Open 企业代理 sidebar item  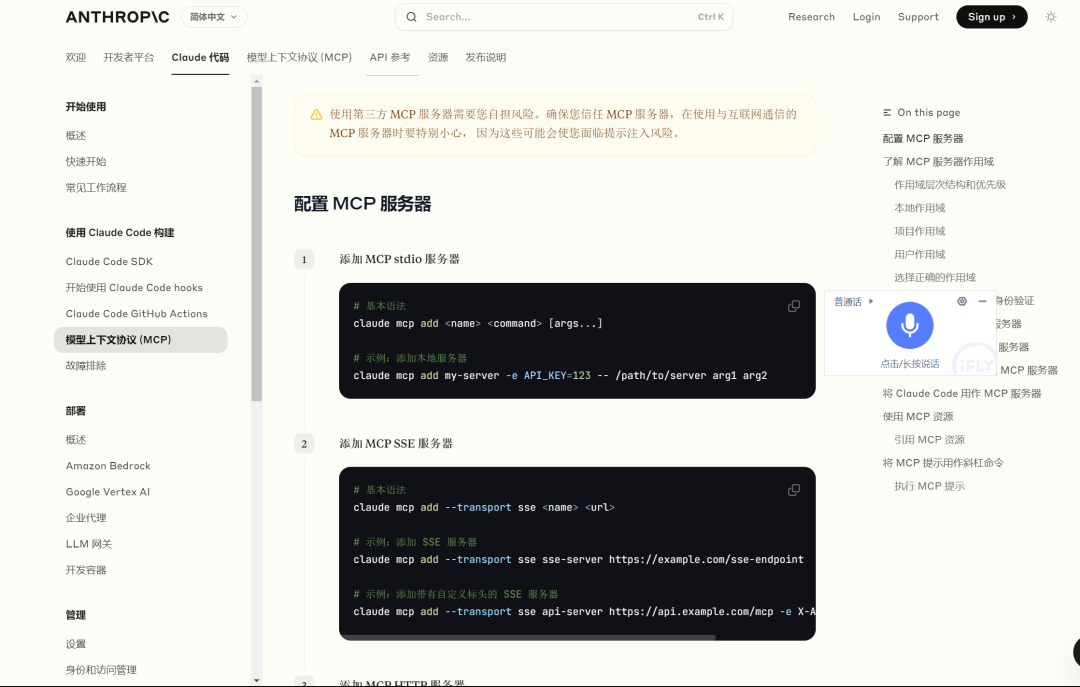86,518
